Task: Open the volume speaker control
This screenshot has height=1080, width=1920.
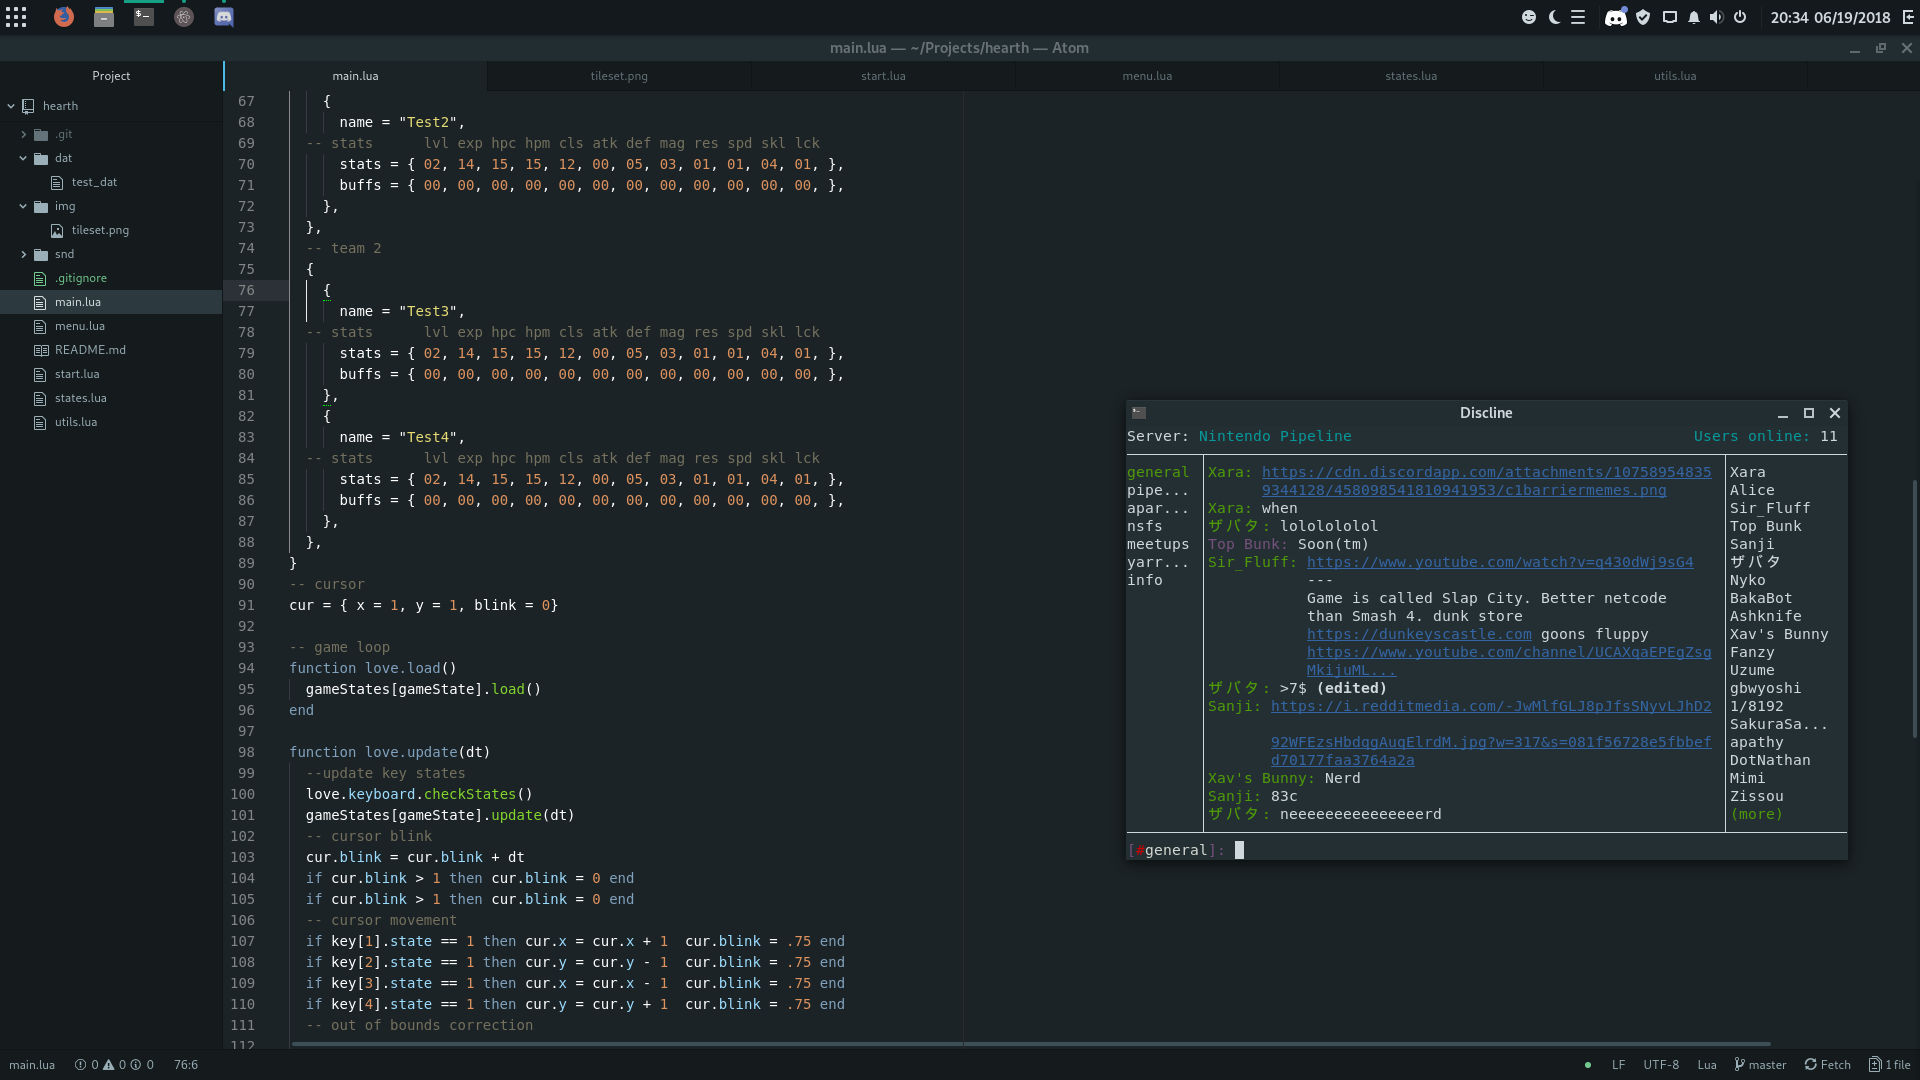Action: [1717, 17]
